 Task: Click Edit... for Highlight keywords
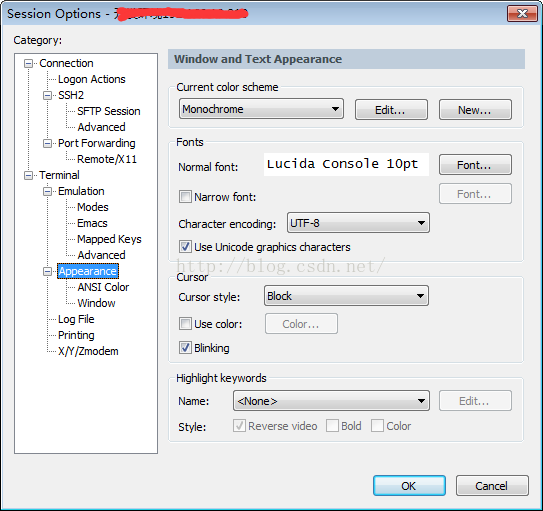(x=475, y=401)
